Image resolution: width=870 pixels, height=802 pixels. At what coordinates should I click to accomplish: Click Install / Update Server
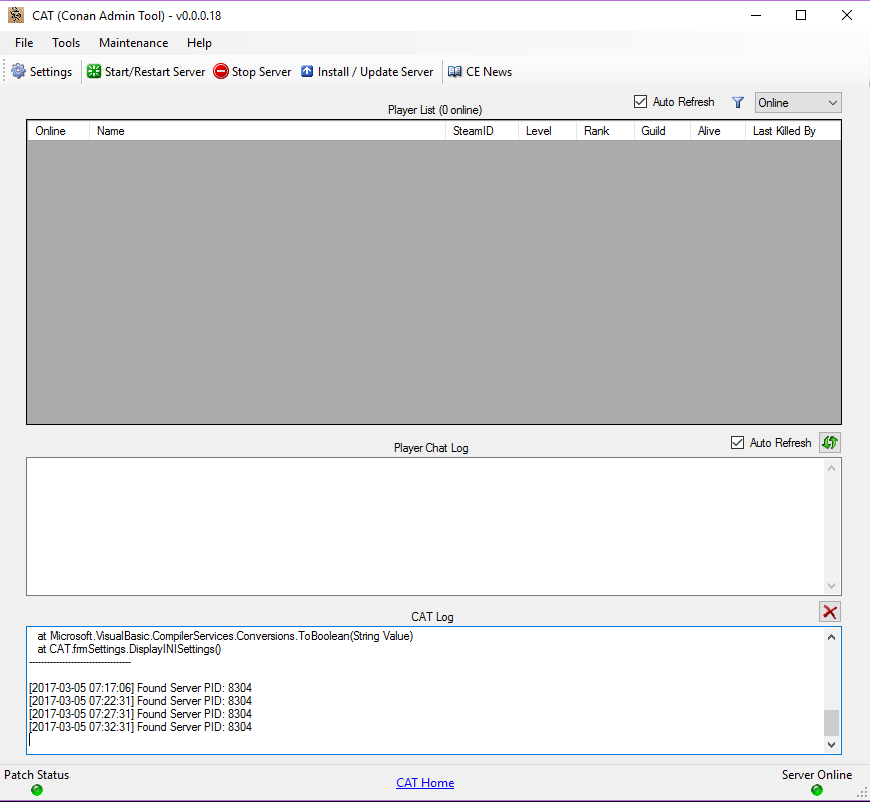coord(367,72)
